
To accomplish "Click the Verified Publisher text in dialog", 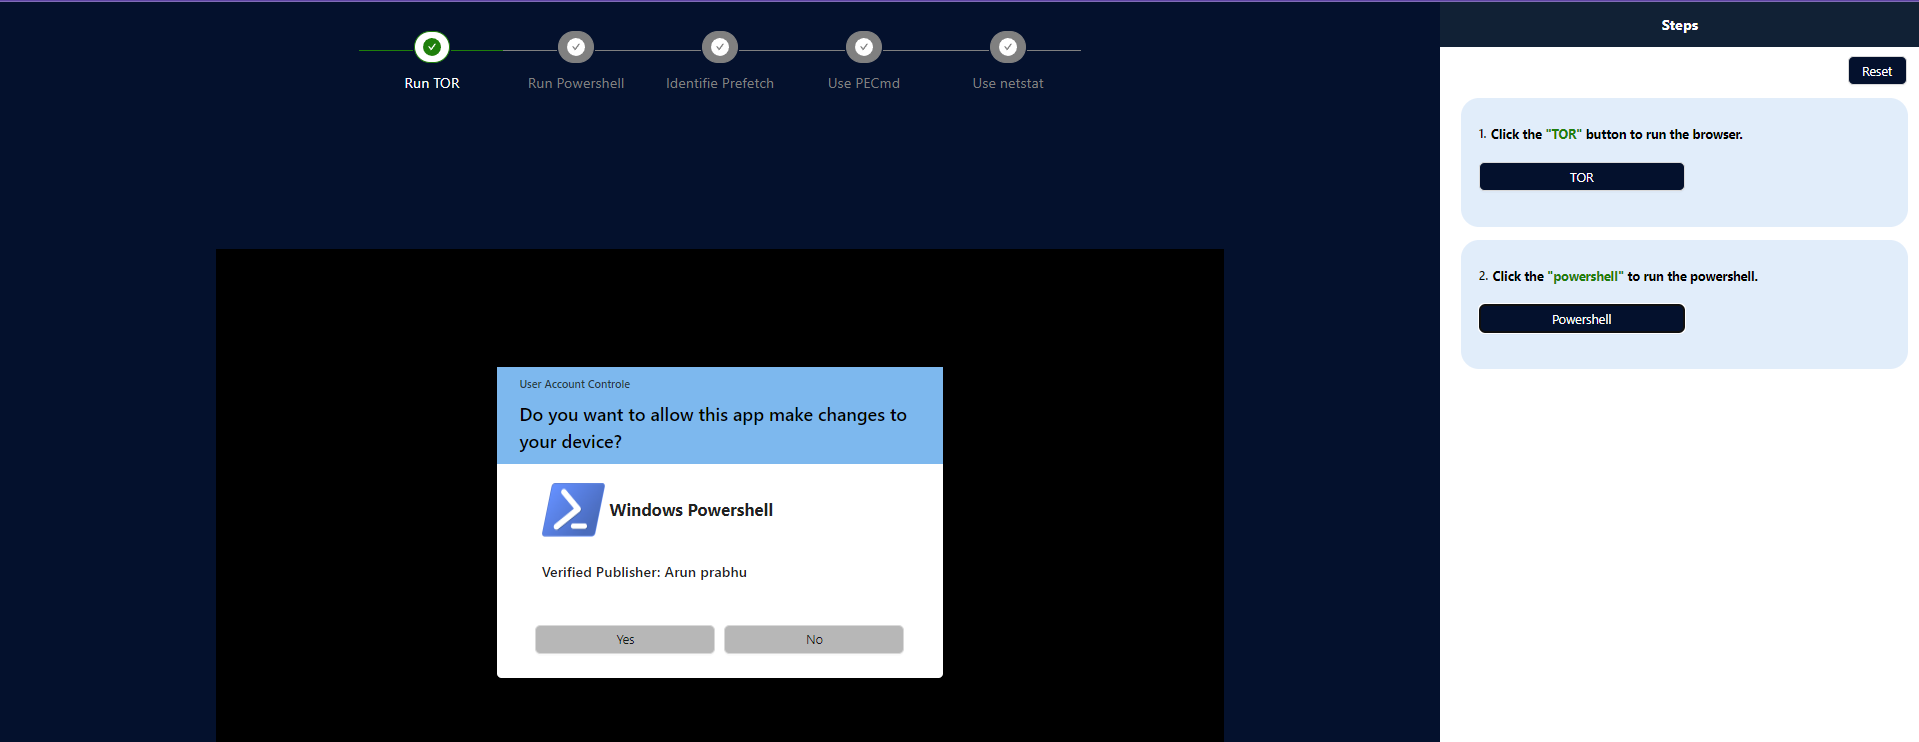I will tap(644, 573).
